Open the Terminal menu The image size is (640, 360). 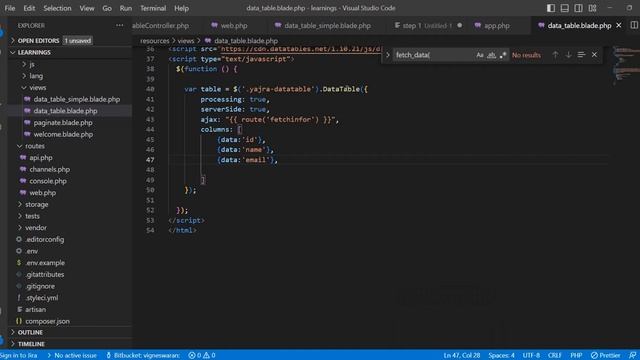(153, 8)
